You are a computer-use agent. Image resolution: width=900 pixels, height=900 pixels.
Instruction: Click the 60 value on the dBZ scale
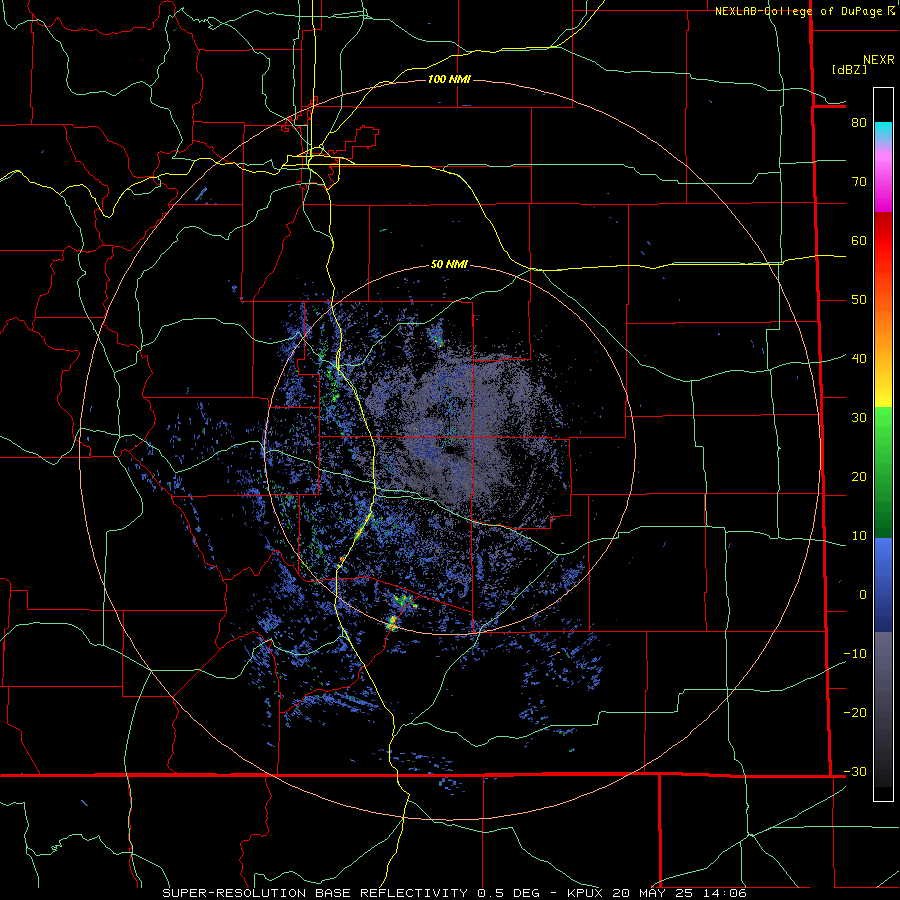pos(859,240)
